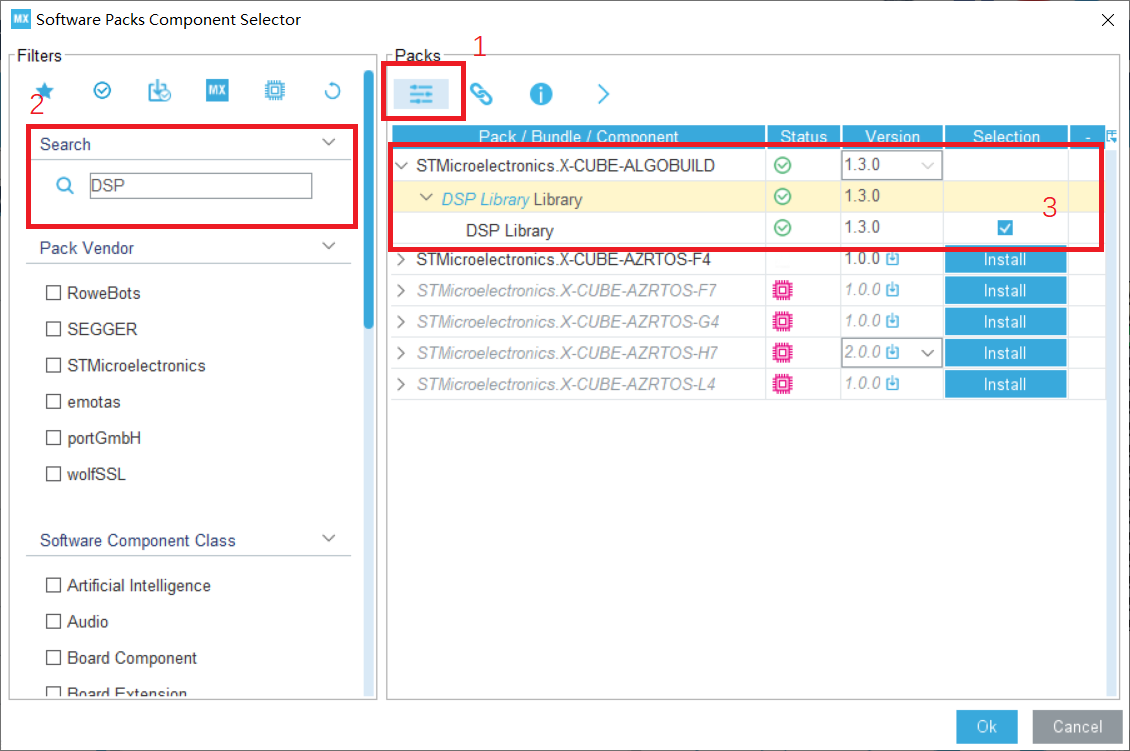1130x751 pixels.
Task: Collapse the X-CUBE-ALGOBUILD pack row
Action: [x=401, y=164]
